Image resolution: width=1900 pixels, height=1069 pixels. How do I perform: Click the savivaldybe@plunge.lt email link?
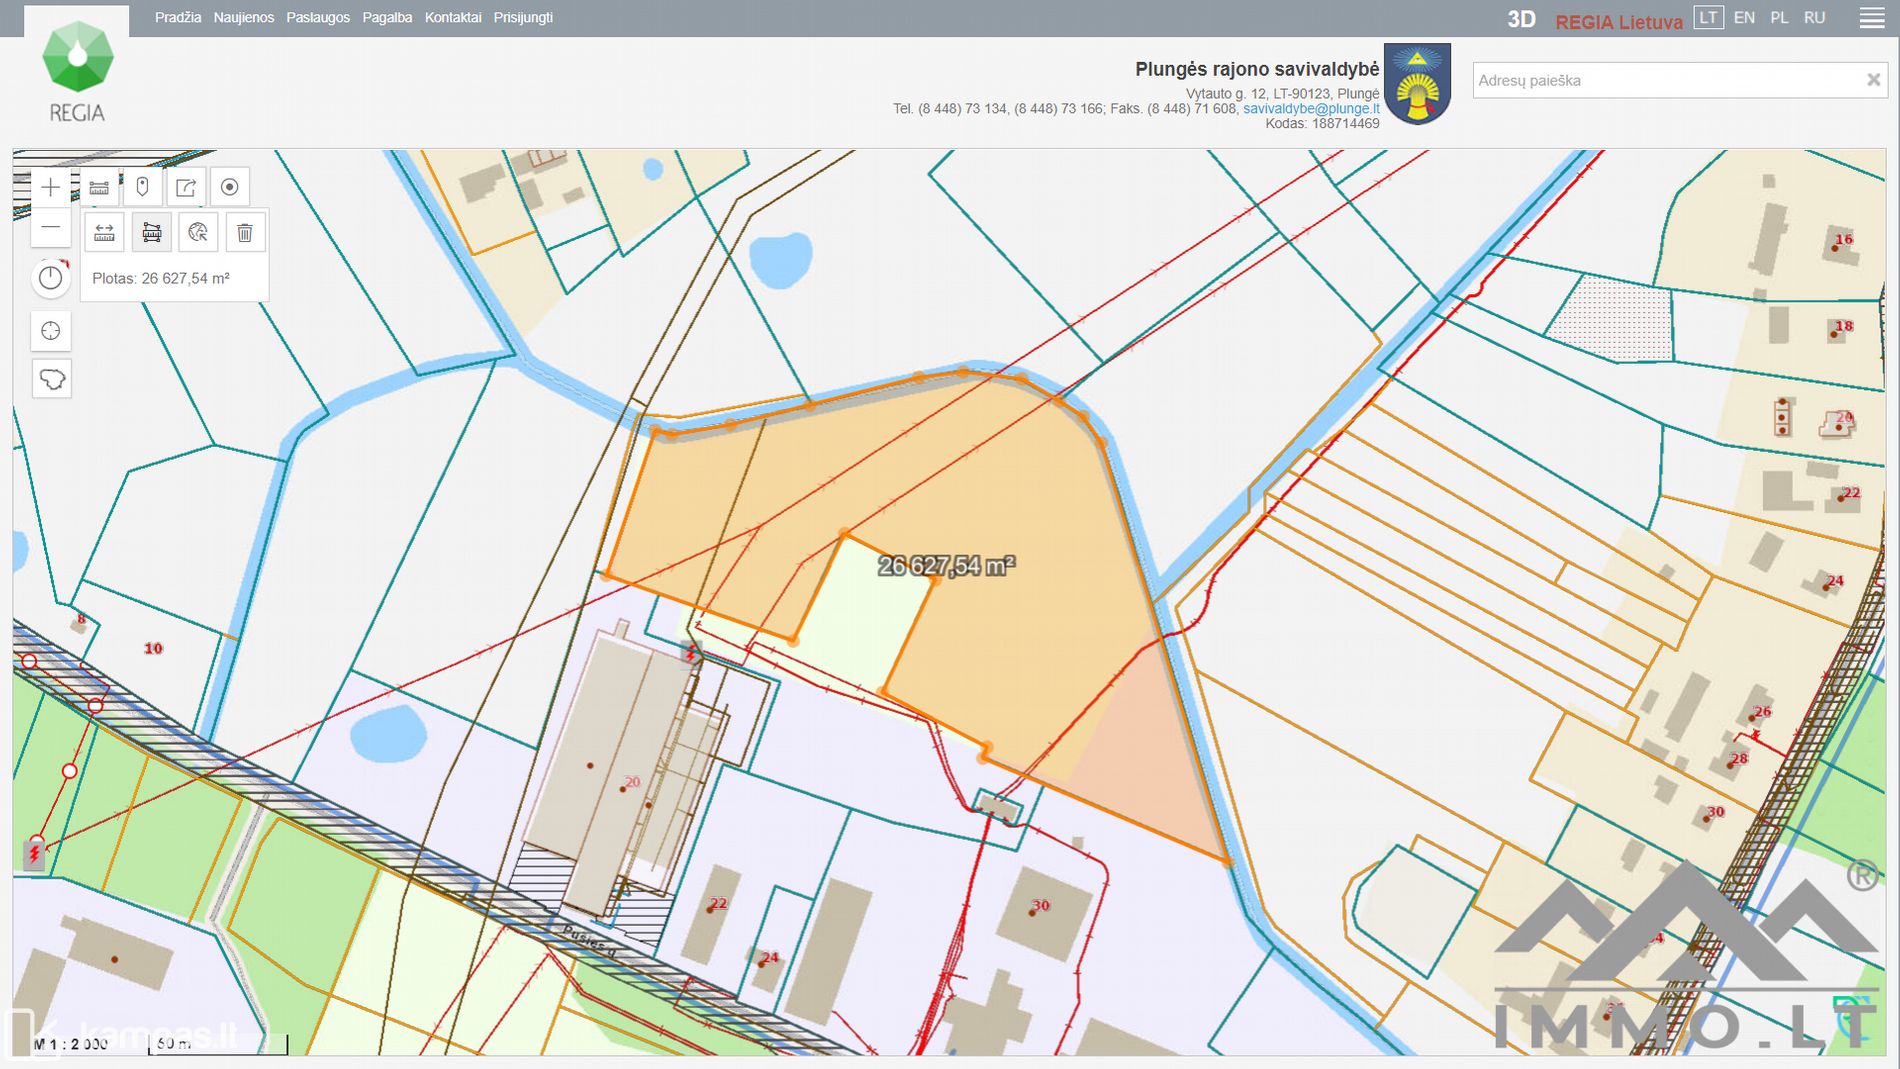(x=1311, y=109)
